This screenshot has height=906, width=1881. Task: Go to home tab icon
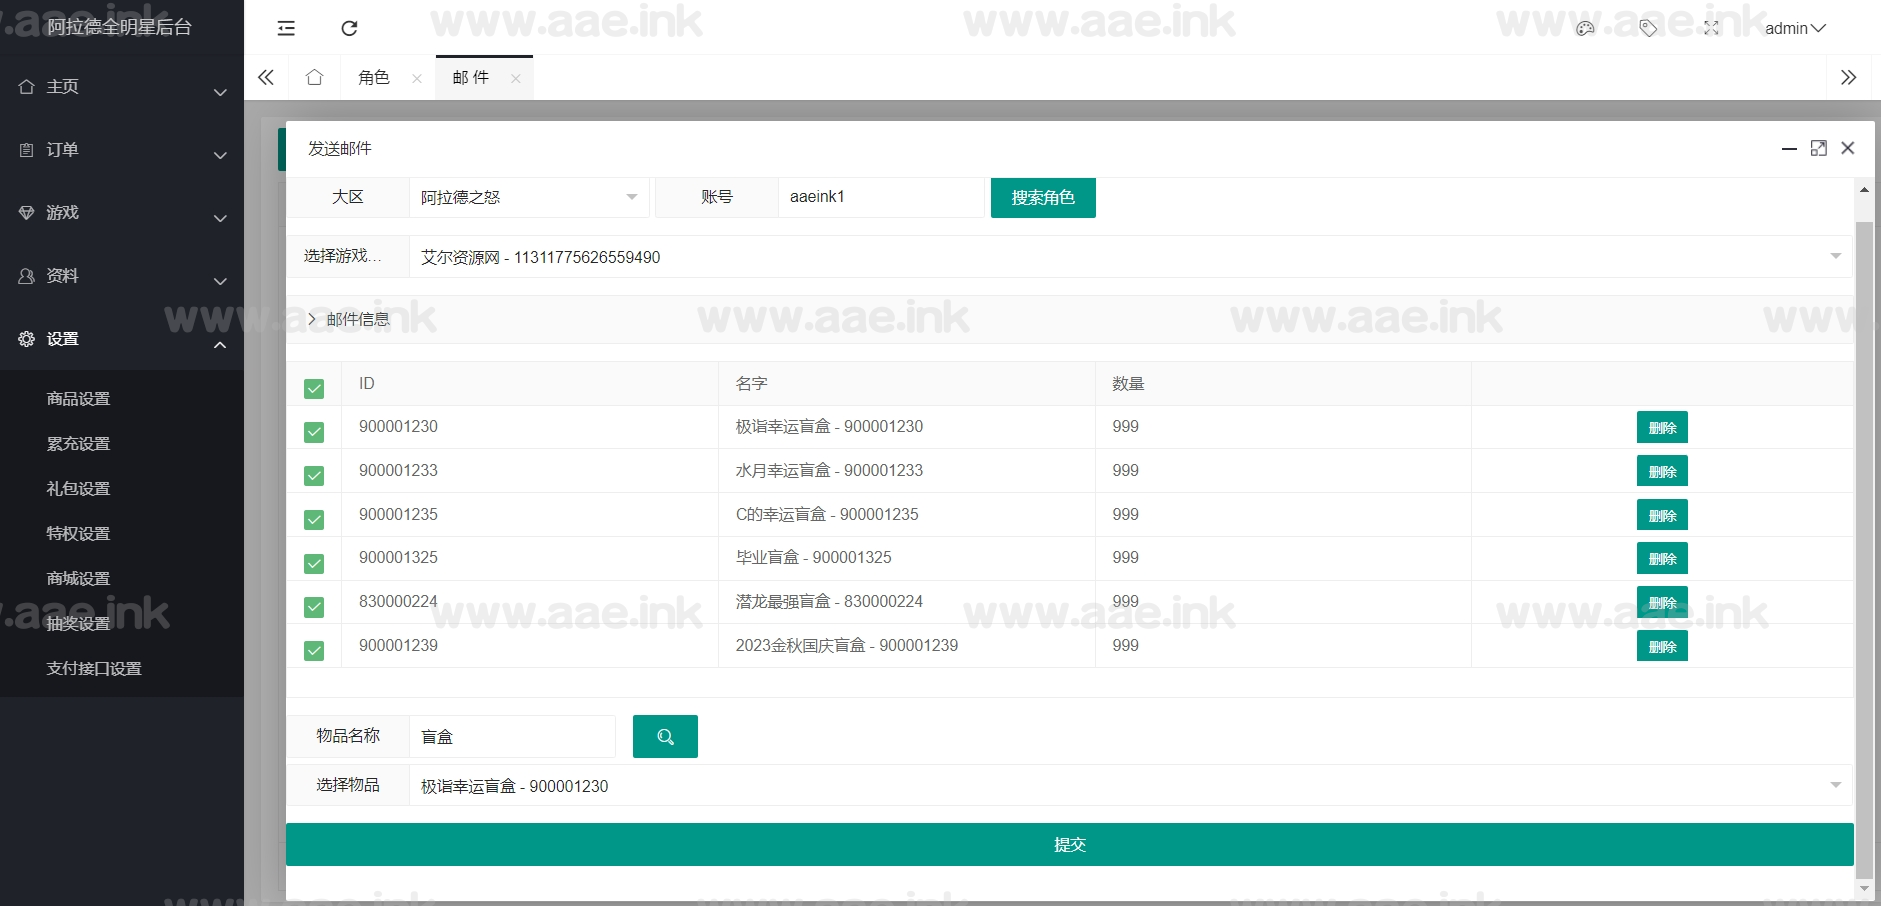click(314, 77)
